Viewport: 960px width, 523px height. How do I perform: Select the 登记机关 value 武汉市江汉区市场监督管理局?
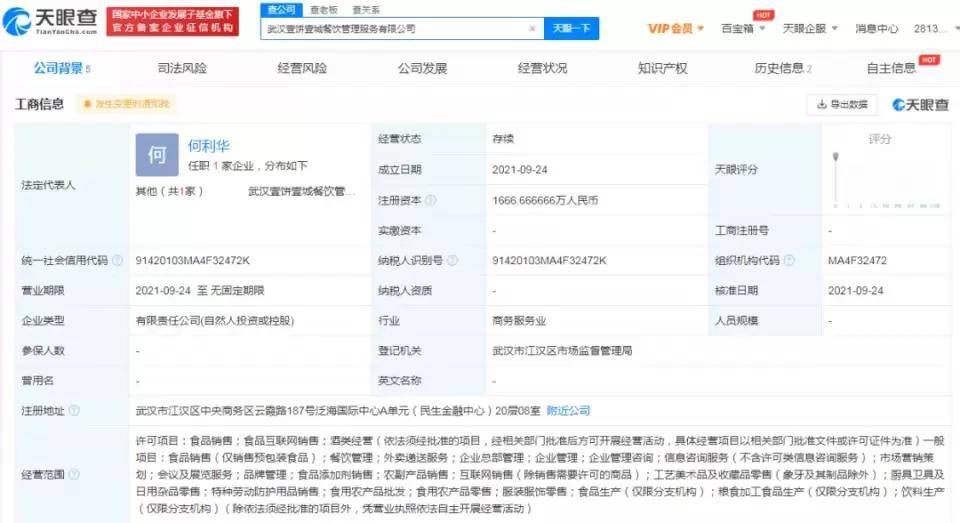tap(562, 350)
